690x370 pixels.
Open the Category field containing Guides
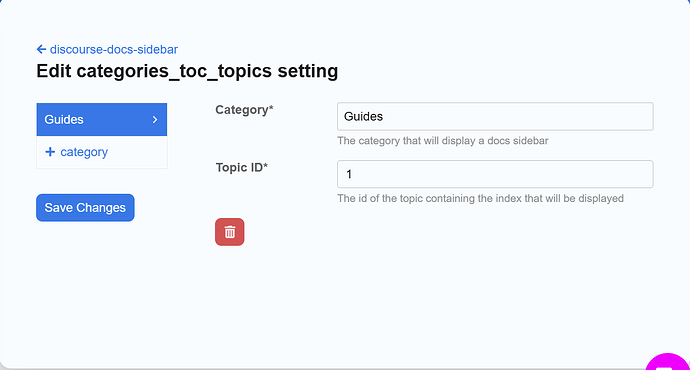[495, 117]
